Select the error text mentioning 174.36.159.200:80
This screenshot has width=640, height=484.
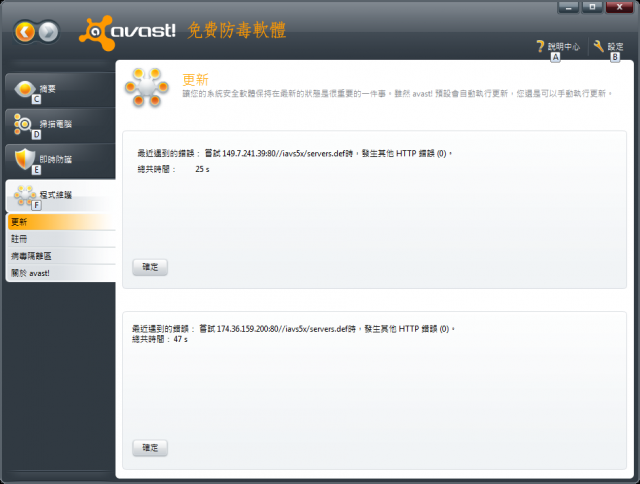tap(293, 329)
